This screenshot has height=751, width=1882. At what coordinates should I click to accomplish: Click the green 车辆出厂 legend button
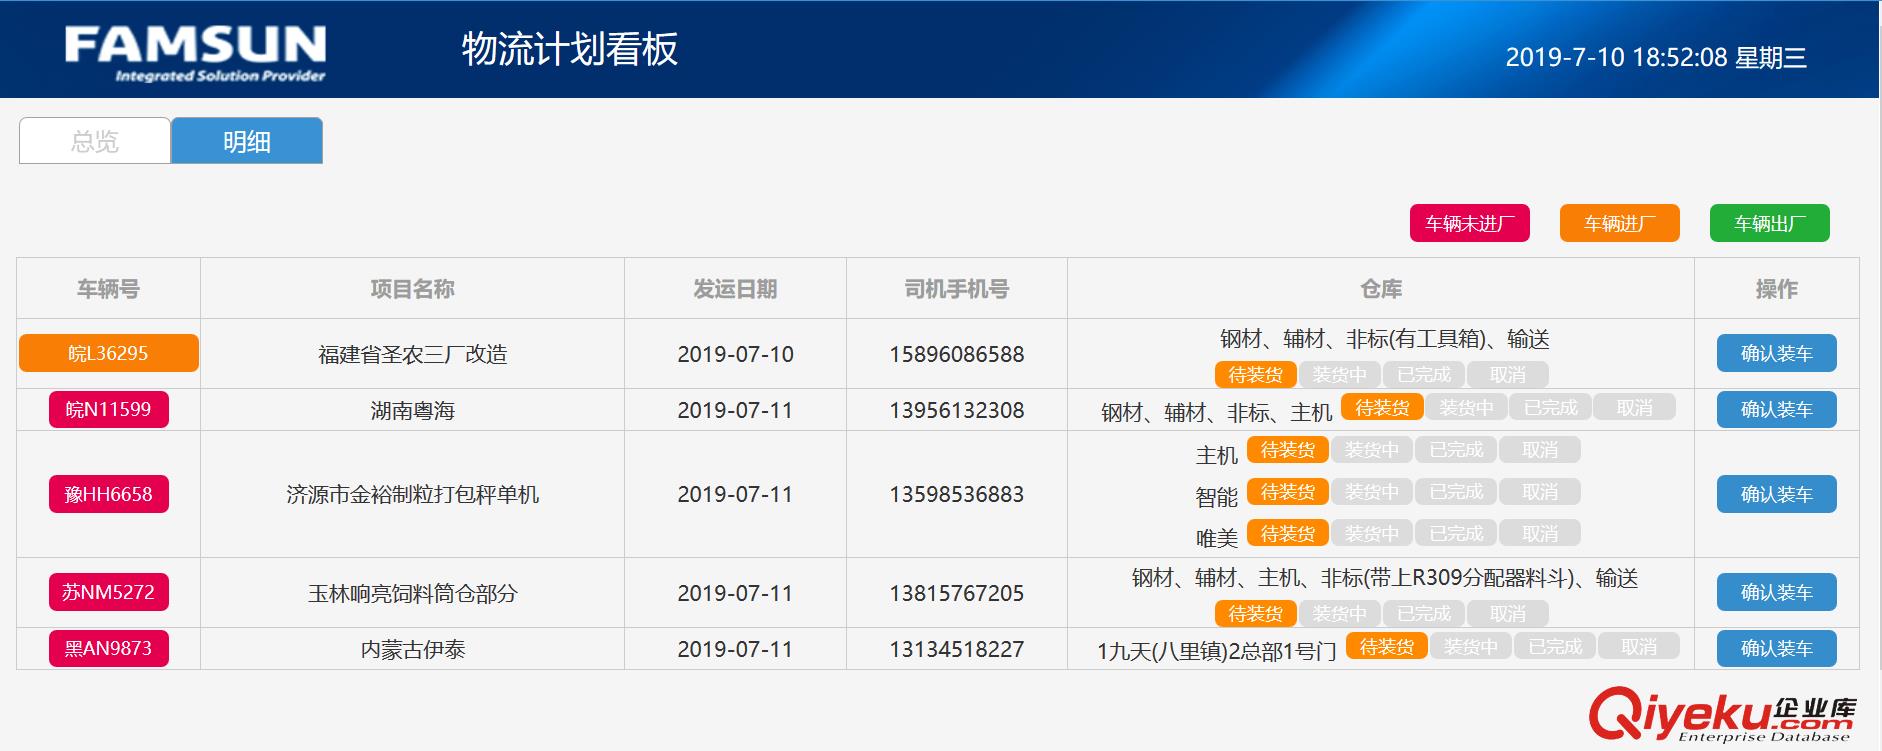[x=1769, y=223]
